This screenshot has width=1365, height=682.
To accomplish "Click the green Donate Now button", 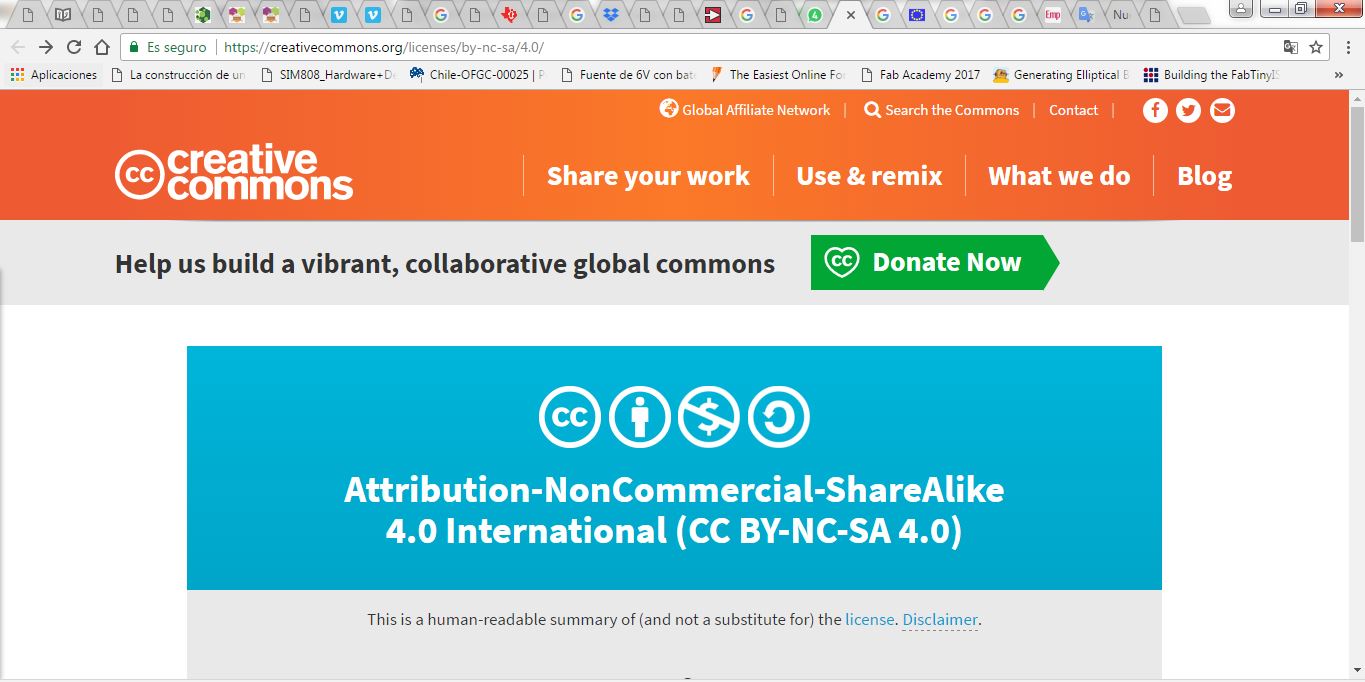I will (935, 262).
